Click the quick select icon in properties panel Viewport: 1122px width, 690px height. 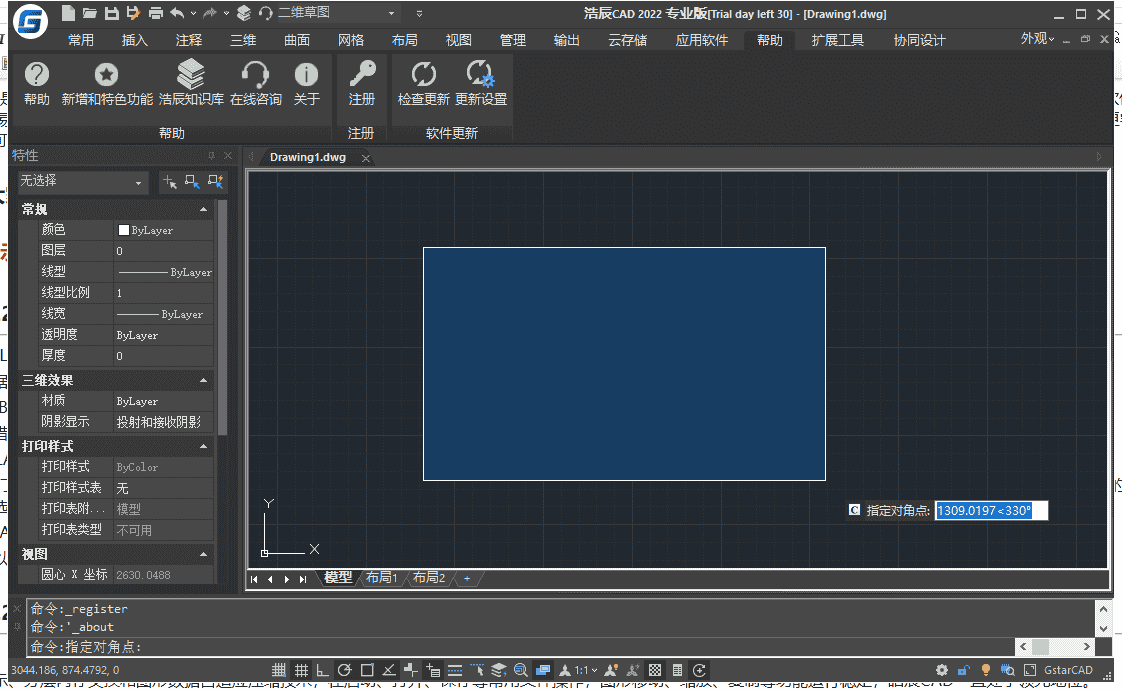pos(215,182)
